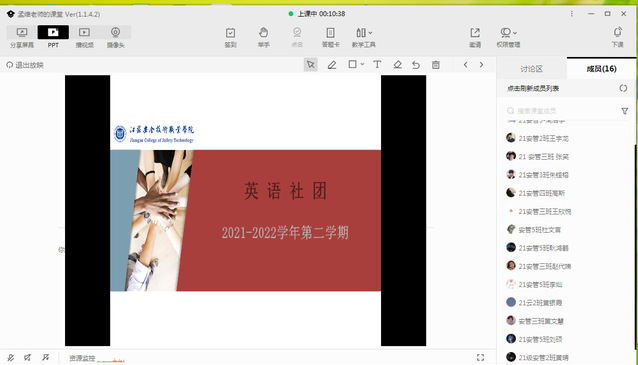The height and width of the screenshot is (365, 638).
Task: Click the undo arrow icon
Action: click(416, 65)
